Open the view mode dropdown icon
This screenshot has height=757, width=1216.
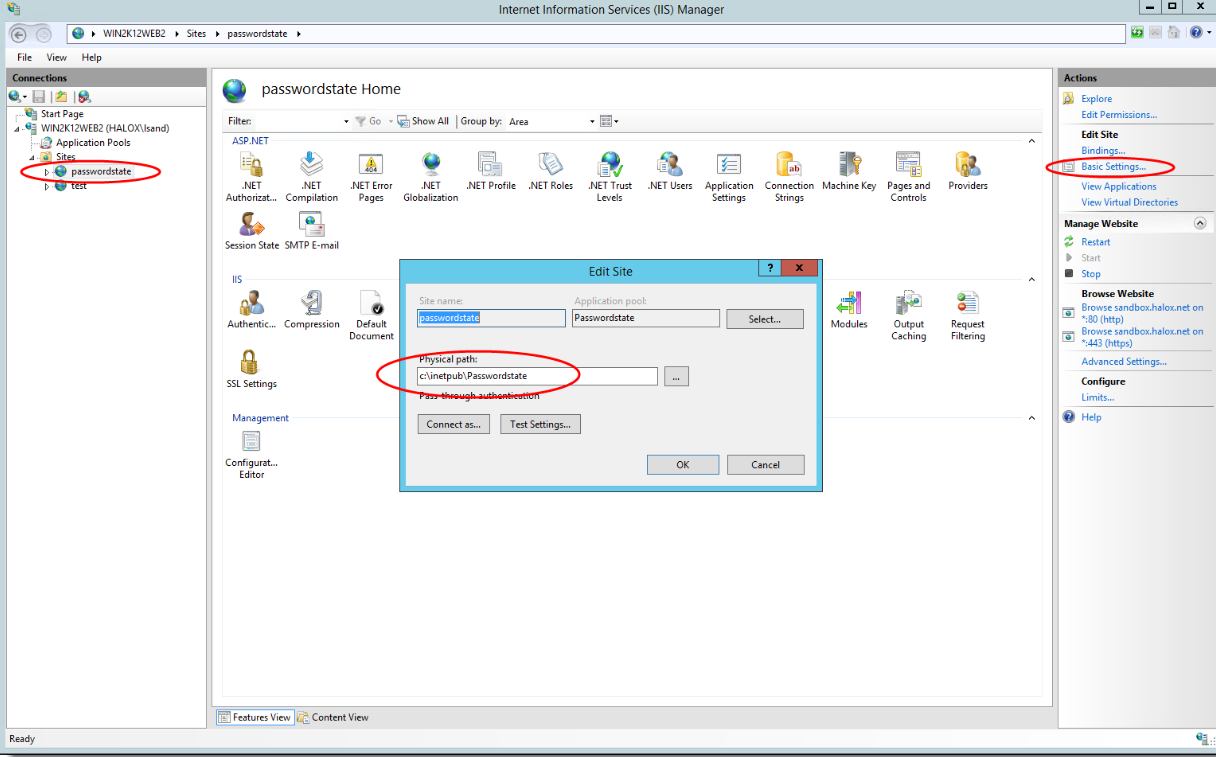click(x=609, y=121)
